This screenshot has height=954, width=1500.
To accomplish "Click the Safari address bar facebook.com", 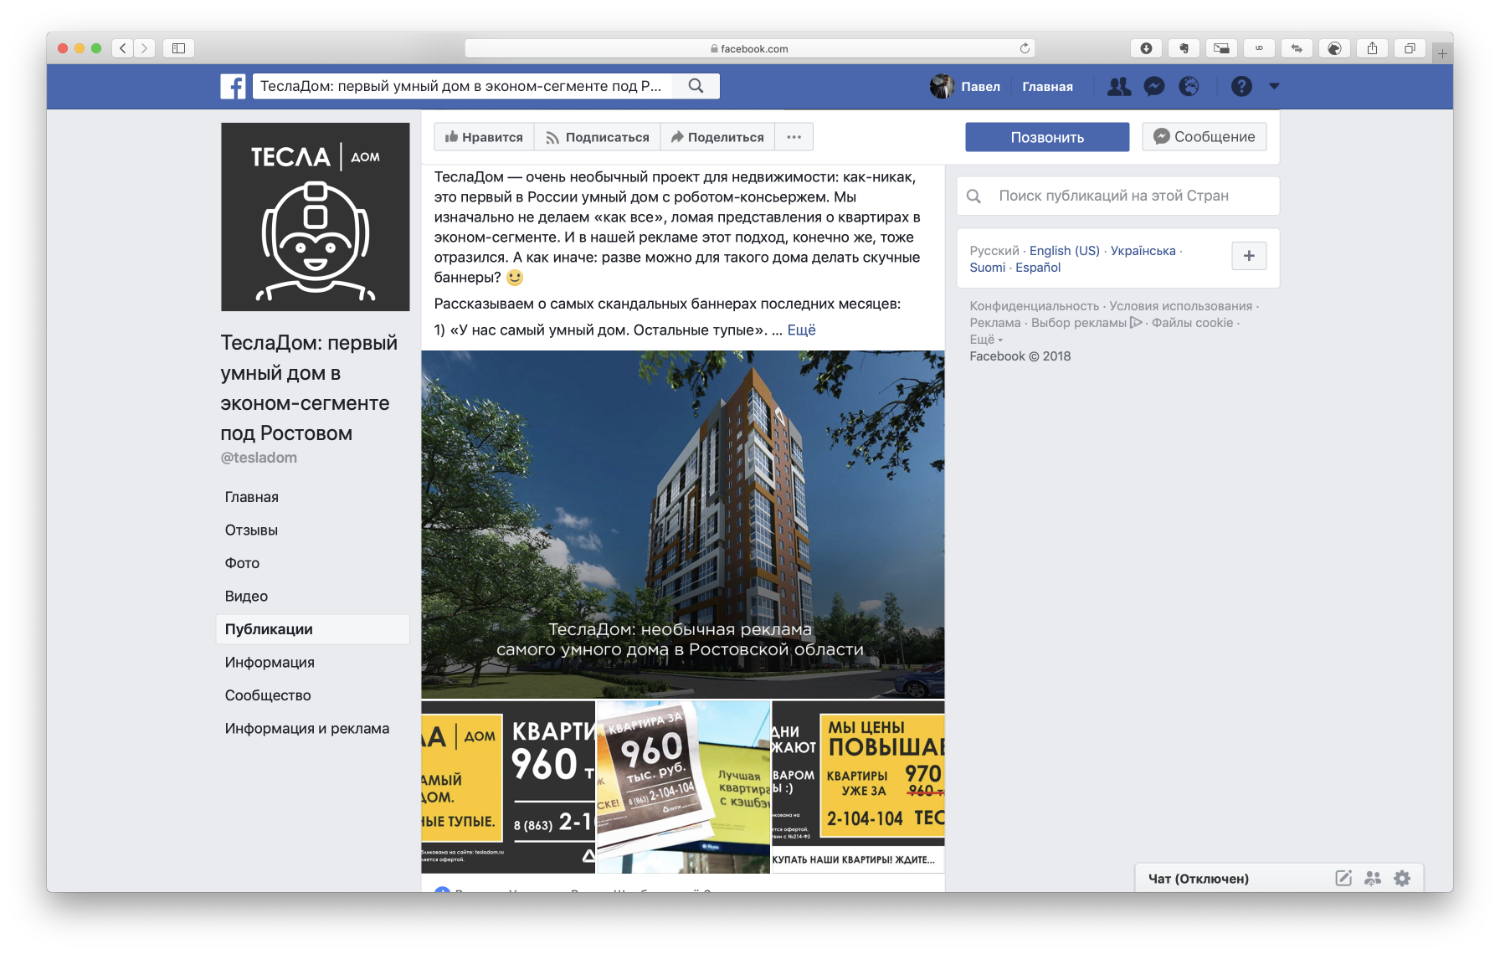I will click(750, 48).
